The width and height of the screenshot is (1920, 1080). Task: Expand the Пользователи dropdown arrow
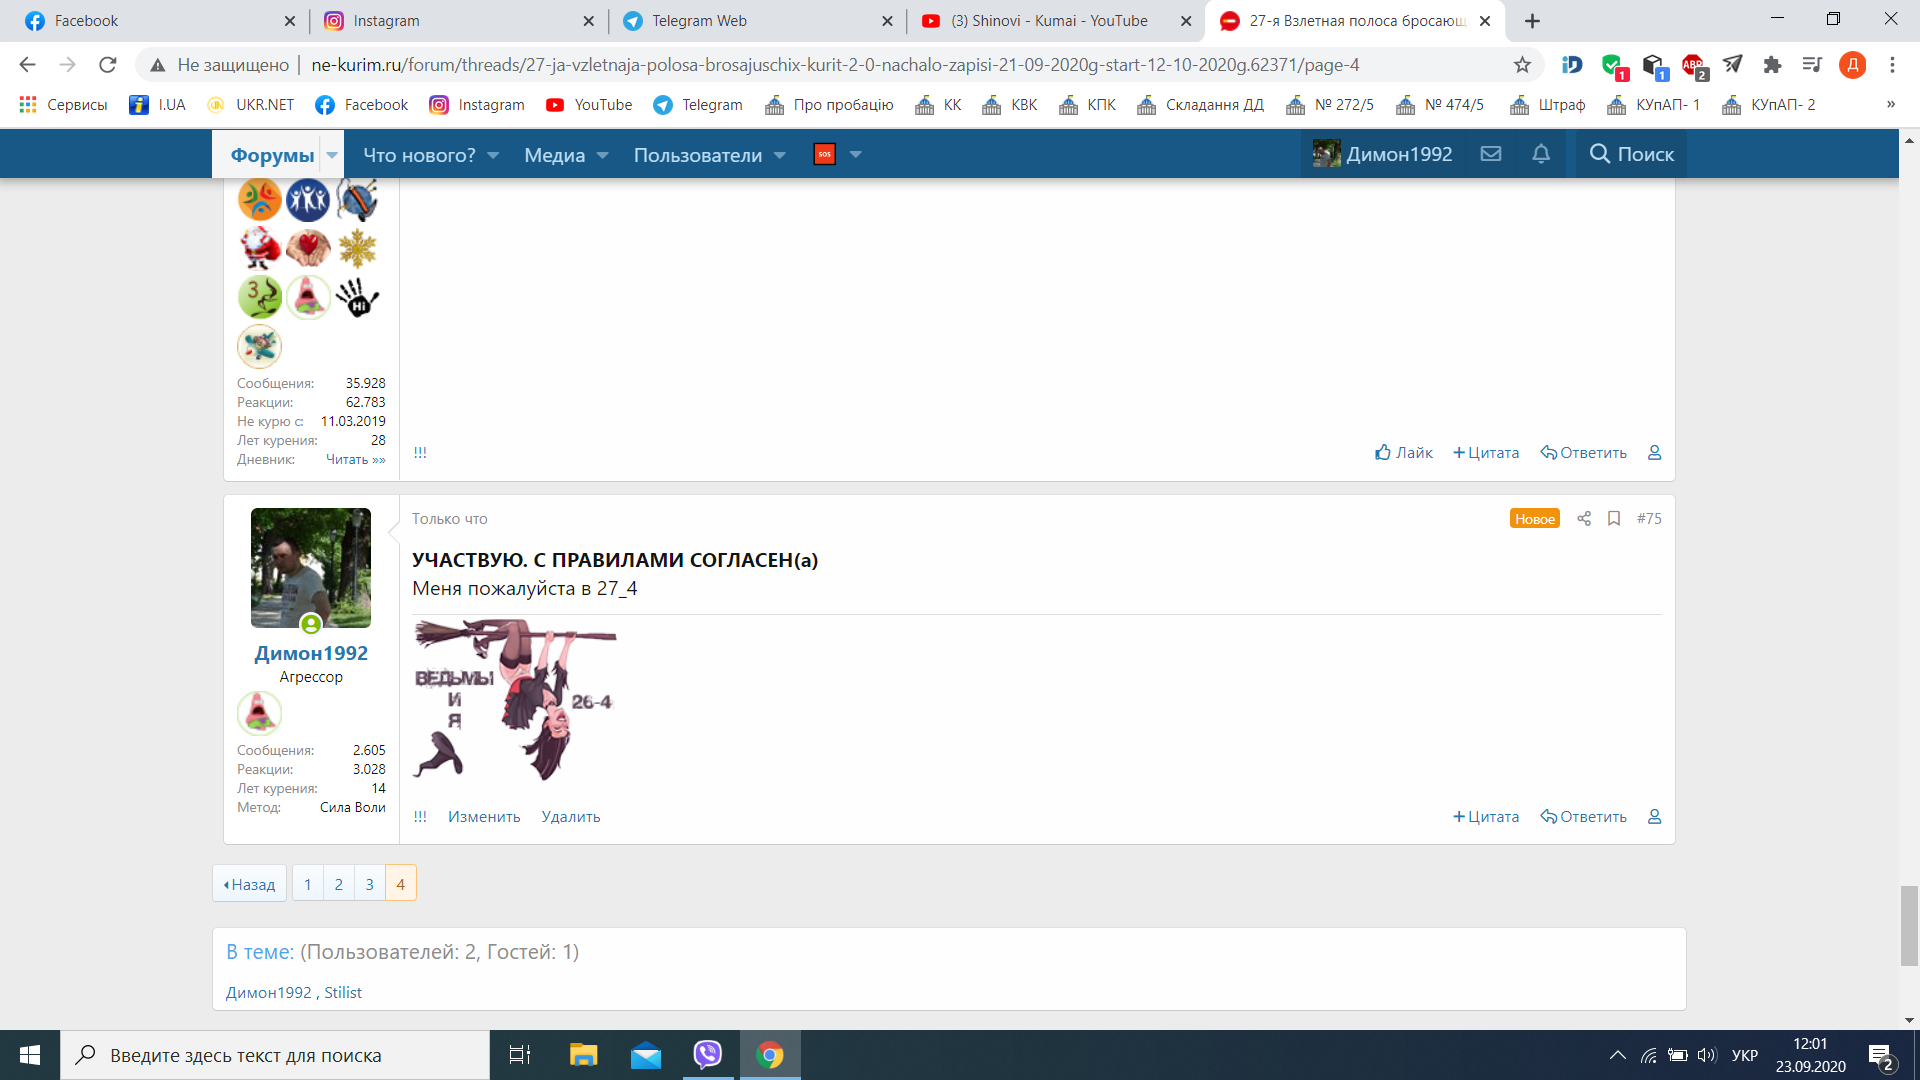point(780,155)
